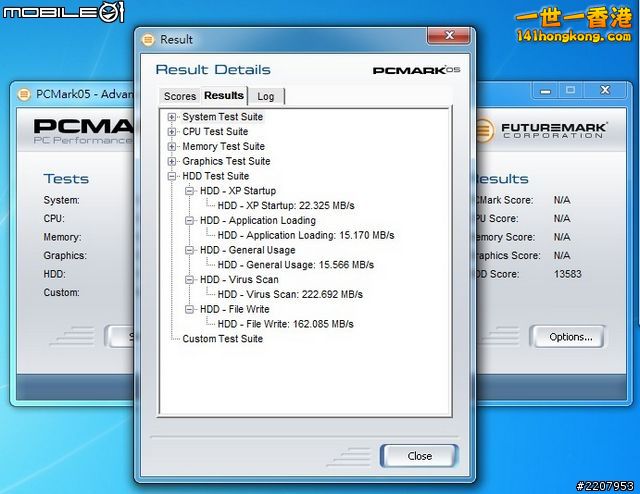Expand the CPU Test Suite node

coord(172,132)
